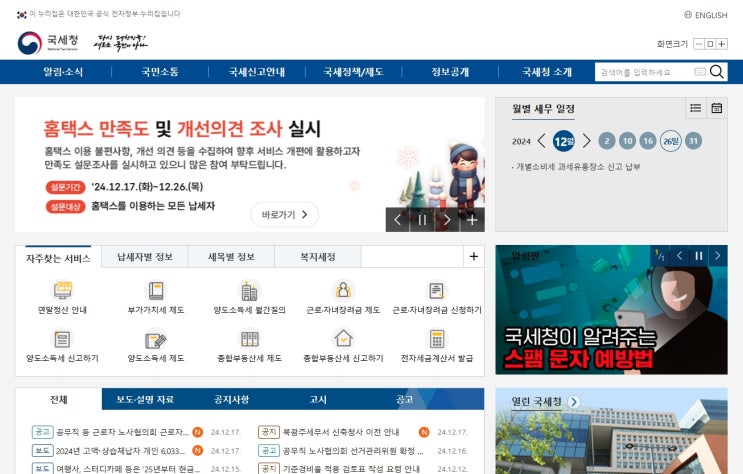Select day 2 in tax schedule
Screen dimensions: 743x474
pyautogui.click(x=607, y=141)
